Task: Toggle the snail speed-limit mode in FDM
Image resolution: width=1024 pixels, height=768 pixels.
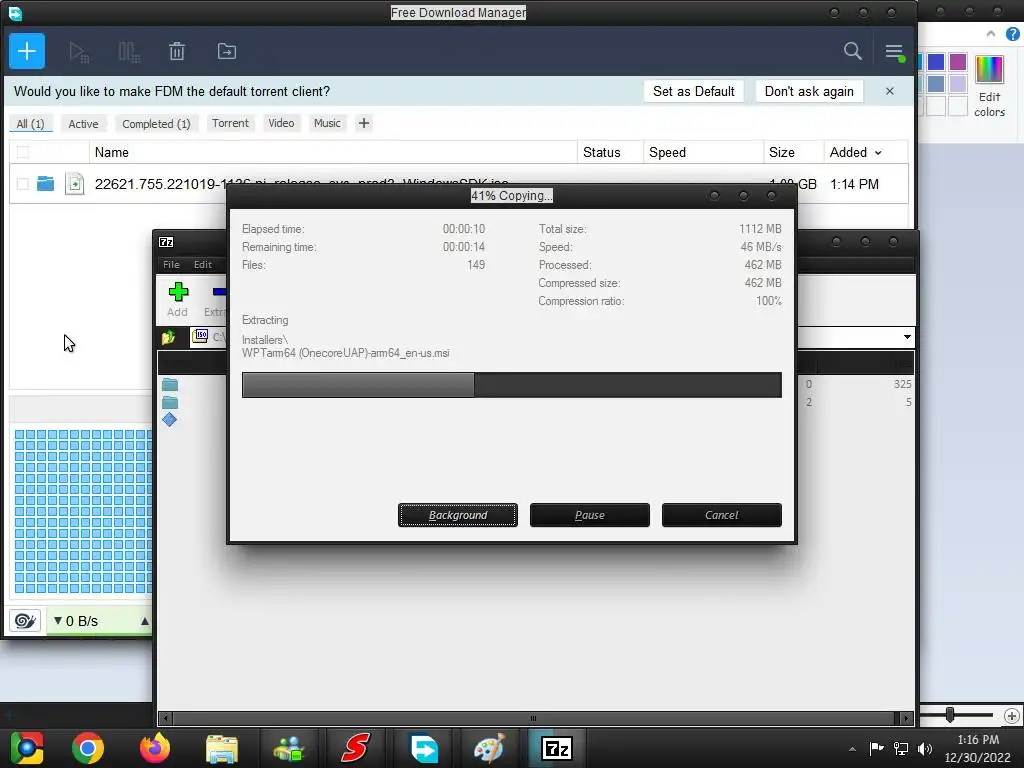Action: point(25,620)
